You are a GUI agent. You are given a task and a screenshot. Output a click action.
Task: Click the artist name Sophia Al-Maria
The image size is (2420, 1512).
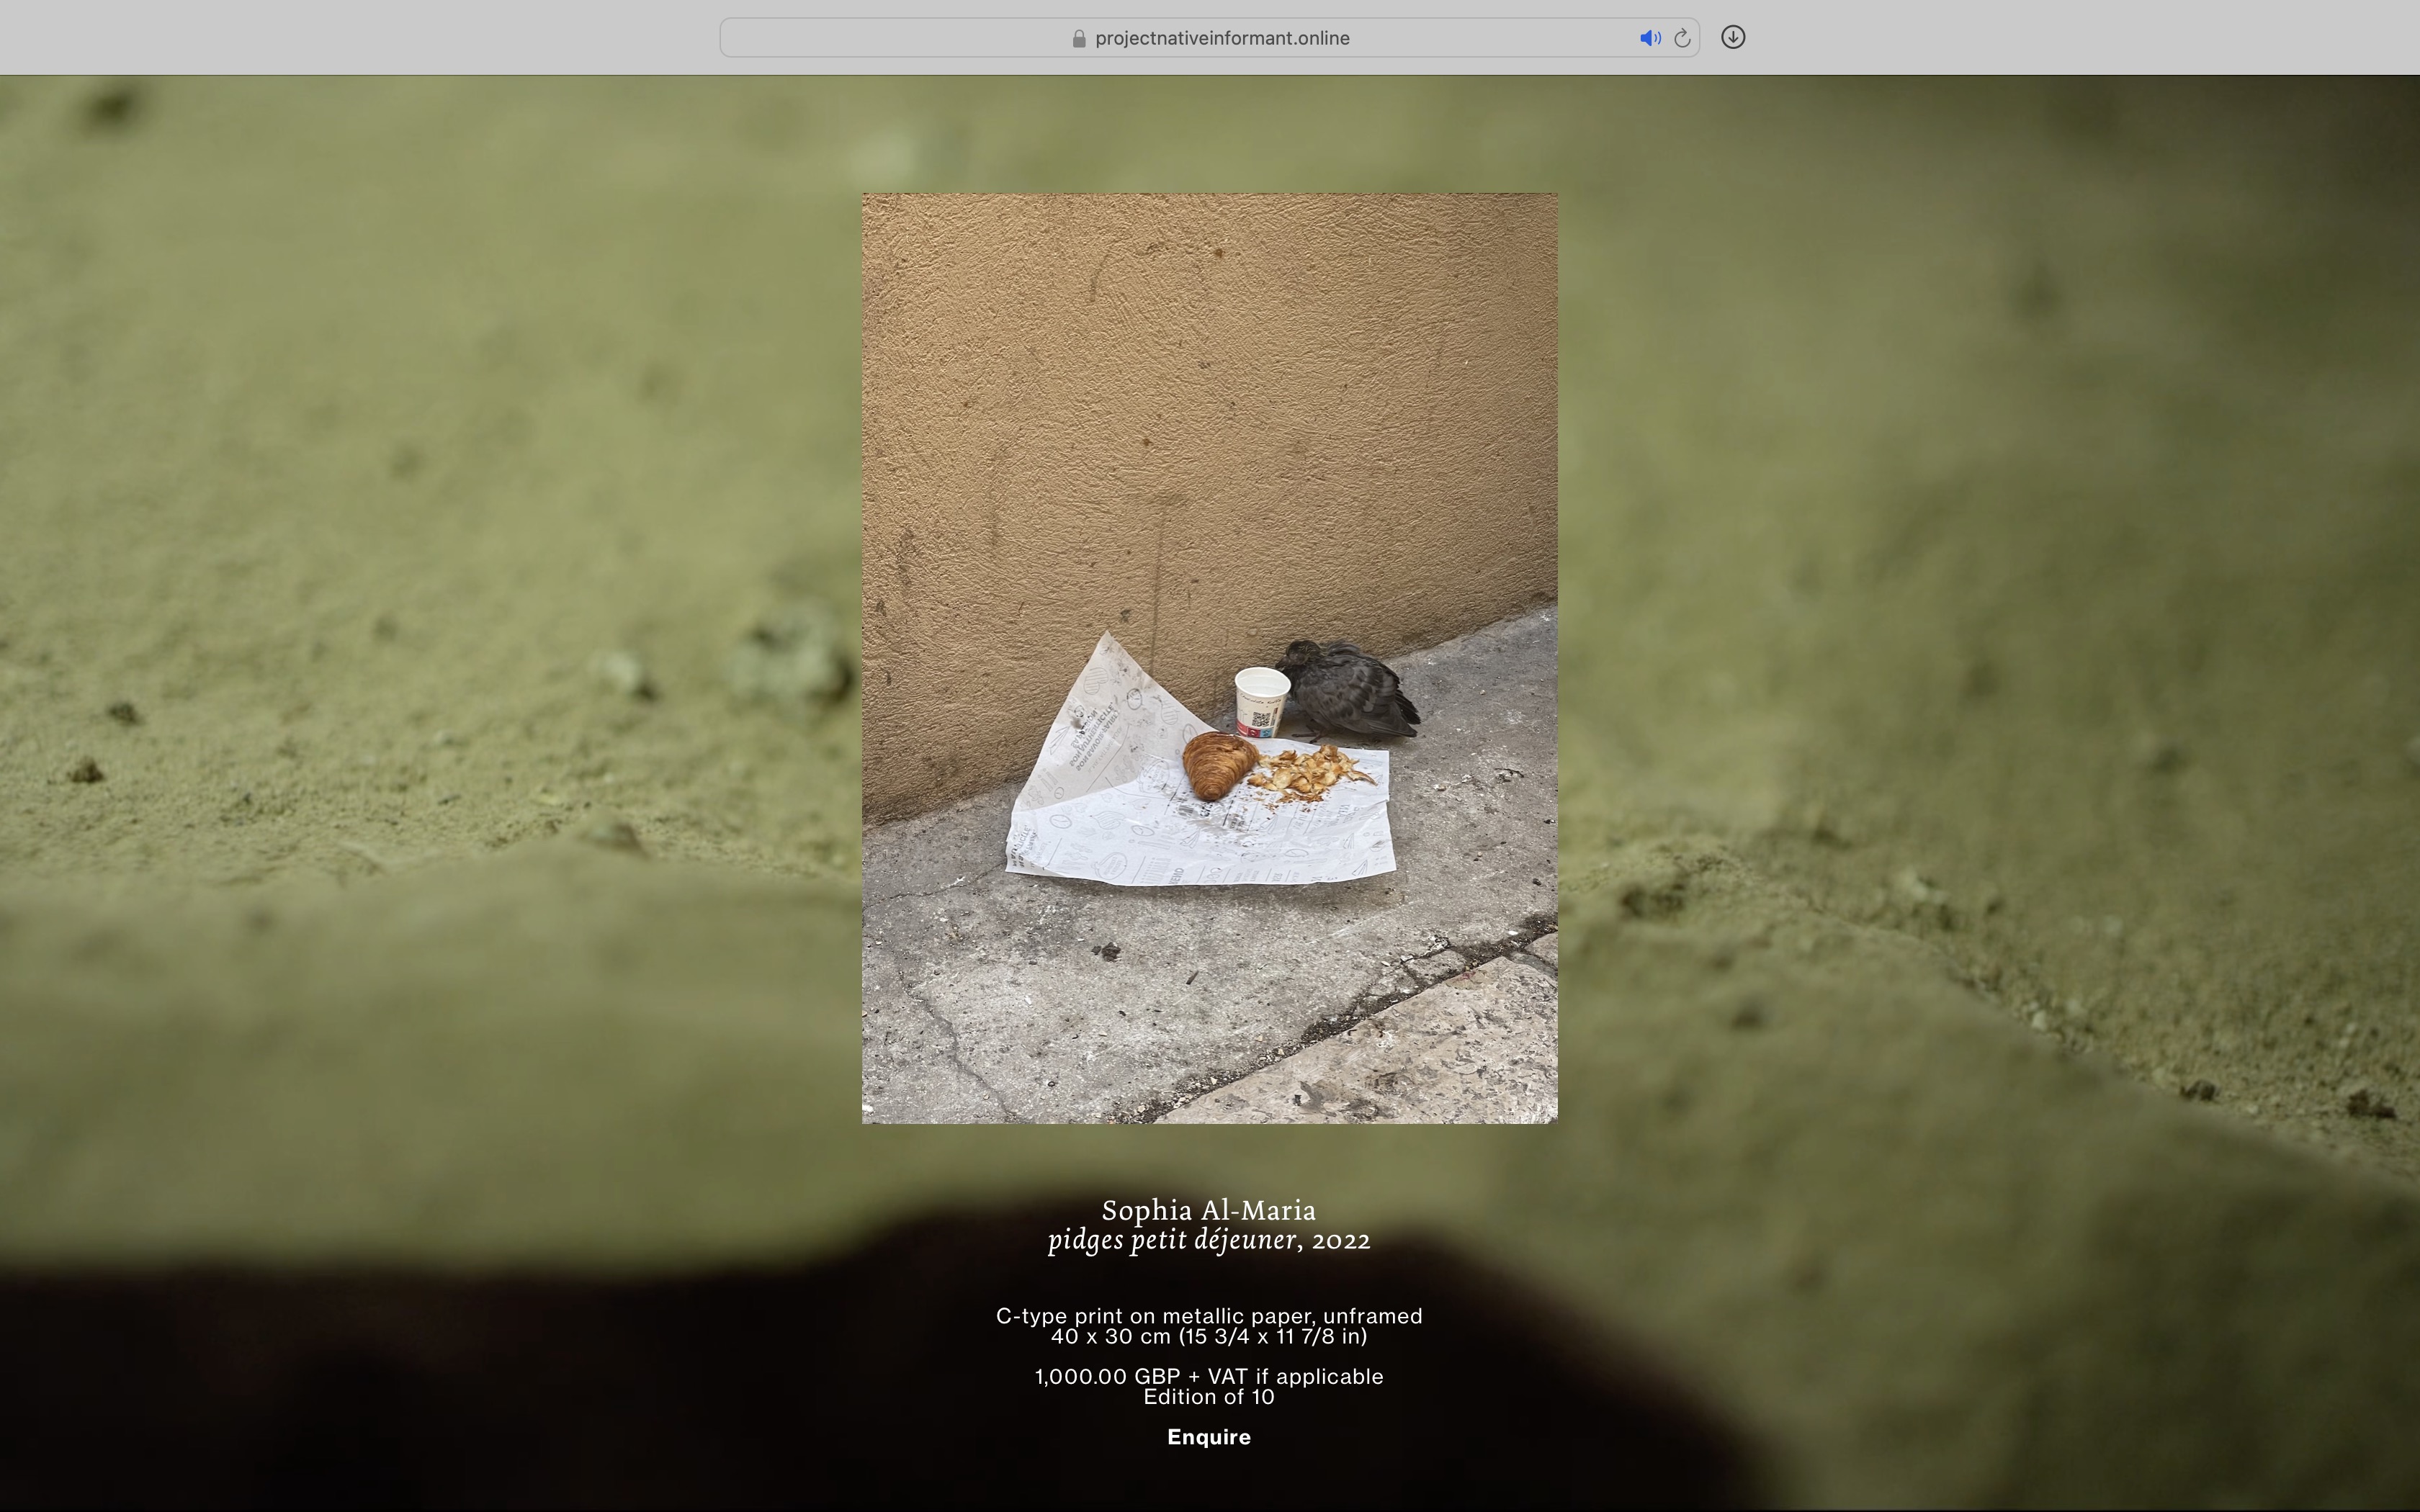point(1209,1210)
